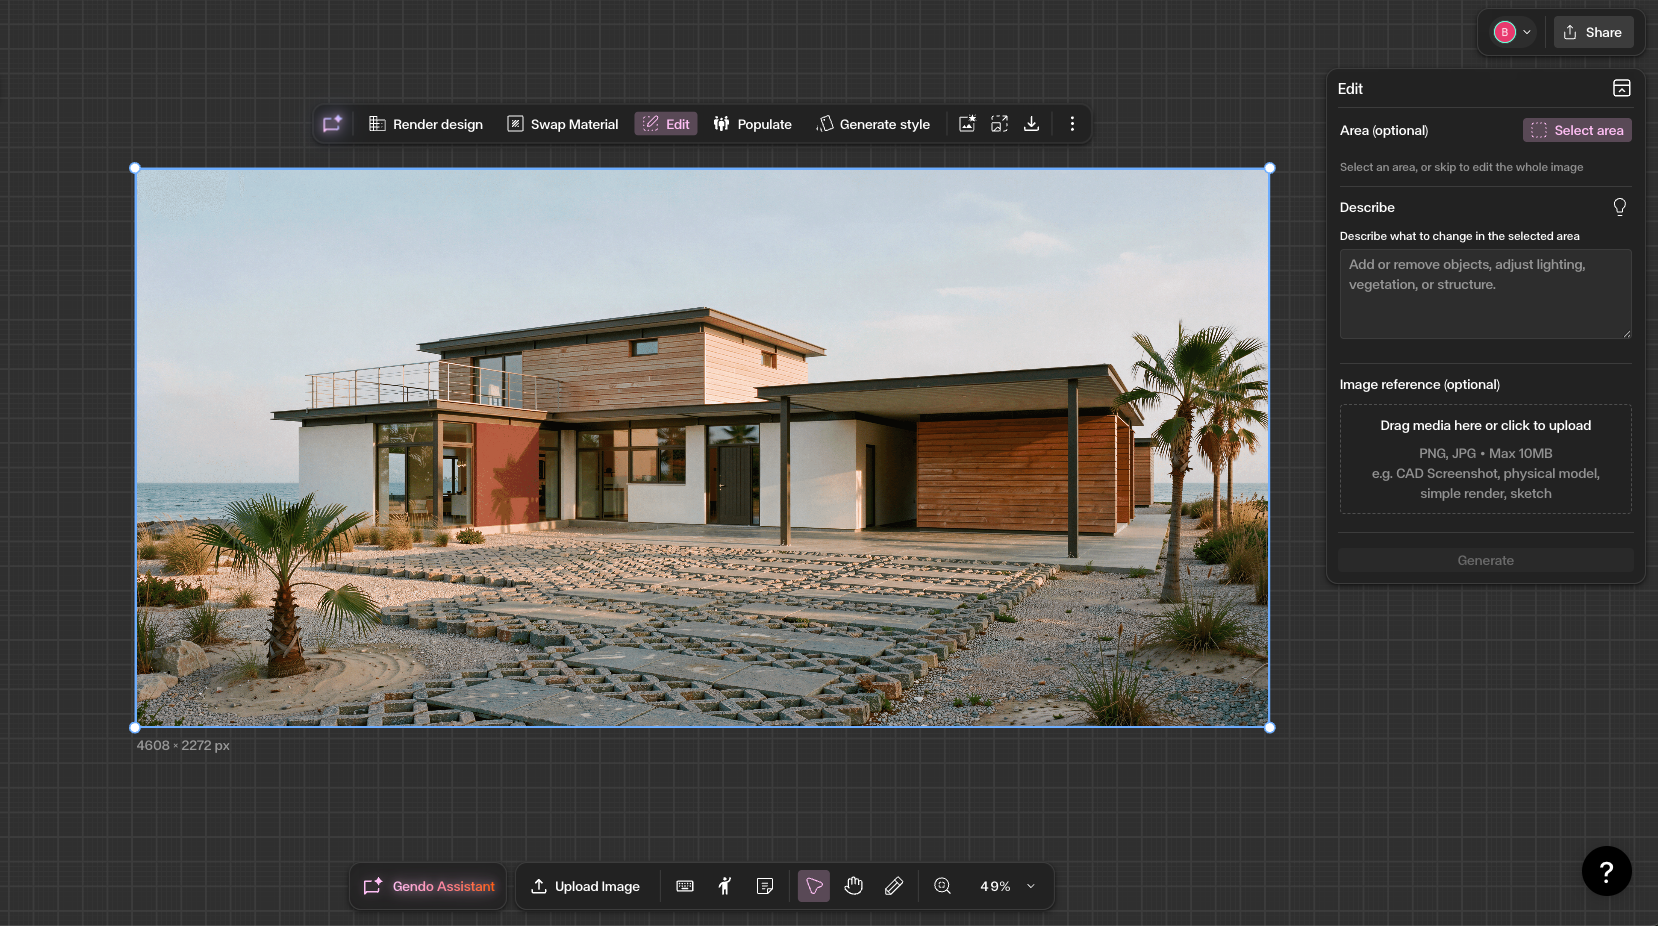
Task: Open the AI assistant sparkle chat icon in image toolbar
Action: pos(332,124)
